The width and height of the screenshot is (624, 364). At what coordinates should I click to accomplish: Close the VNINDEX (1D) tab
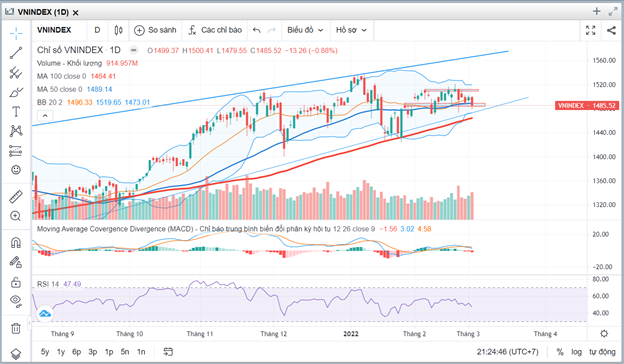(75, 13)
